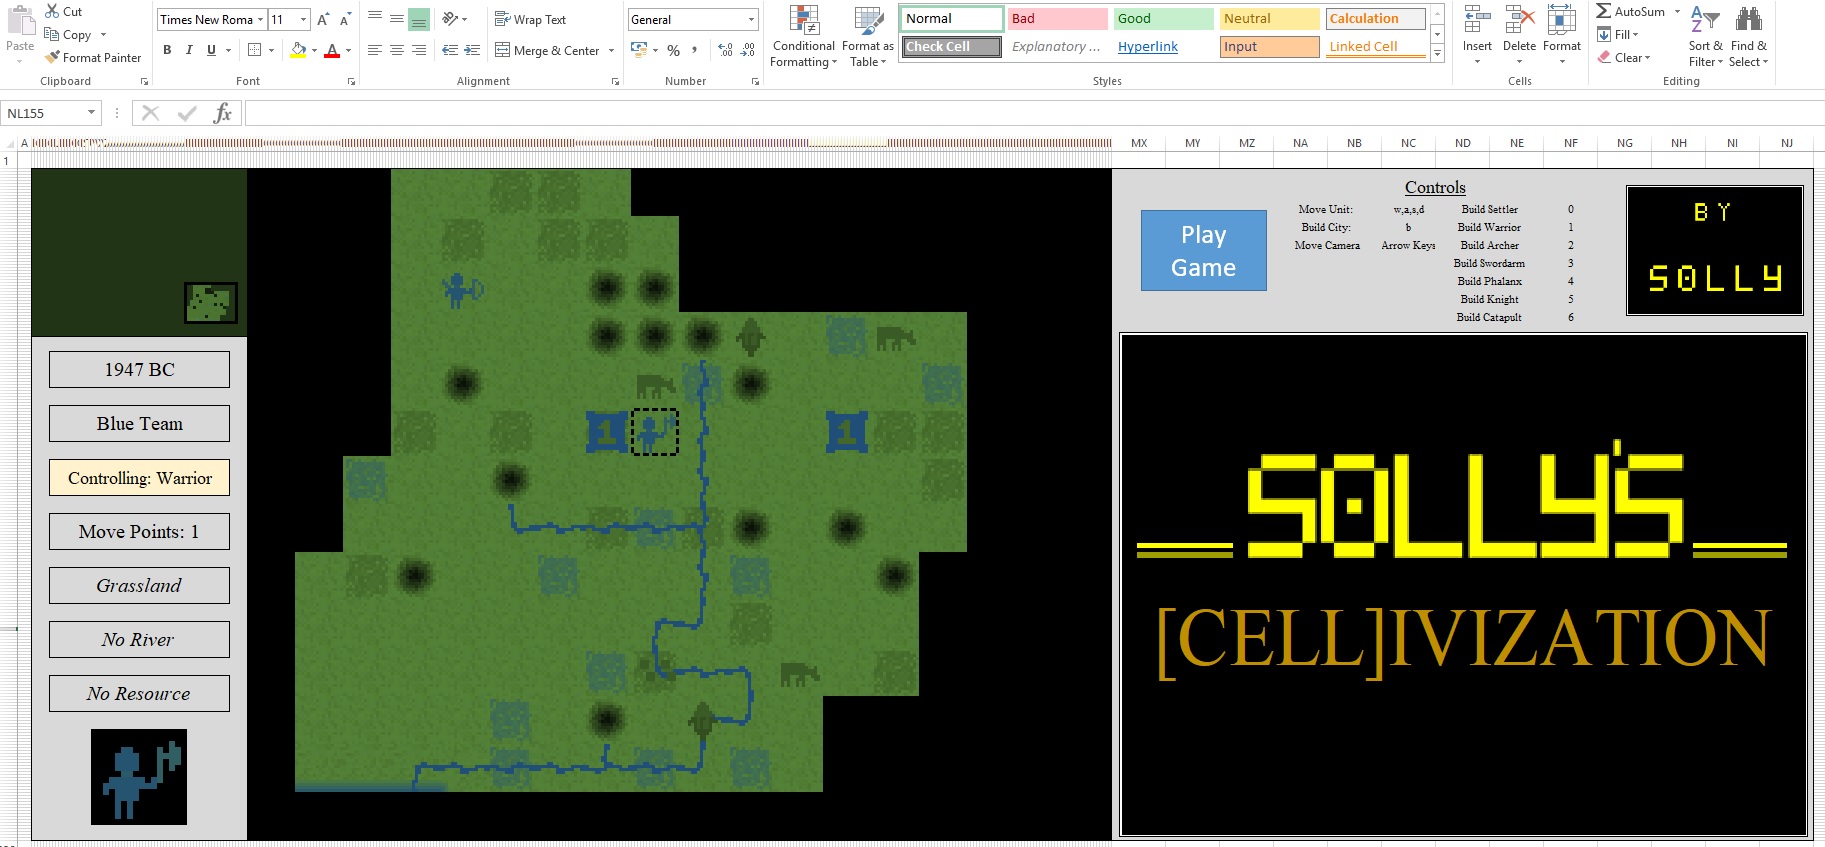Viewport: 1825px width, 847px height.
Task: Click the AutoSum sigma icon
Action: (x=1603, y=11)
